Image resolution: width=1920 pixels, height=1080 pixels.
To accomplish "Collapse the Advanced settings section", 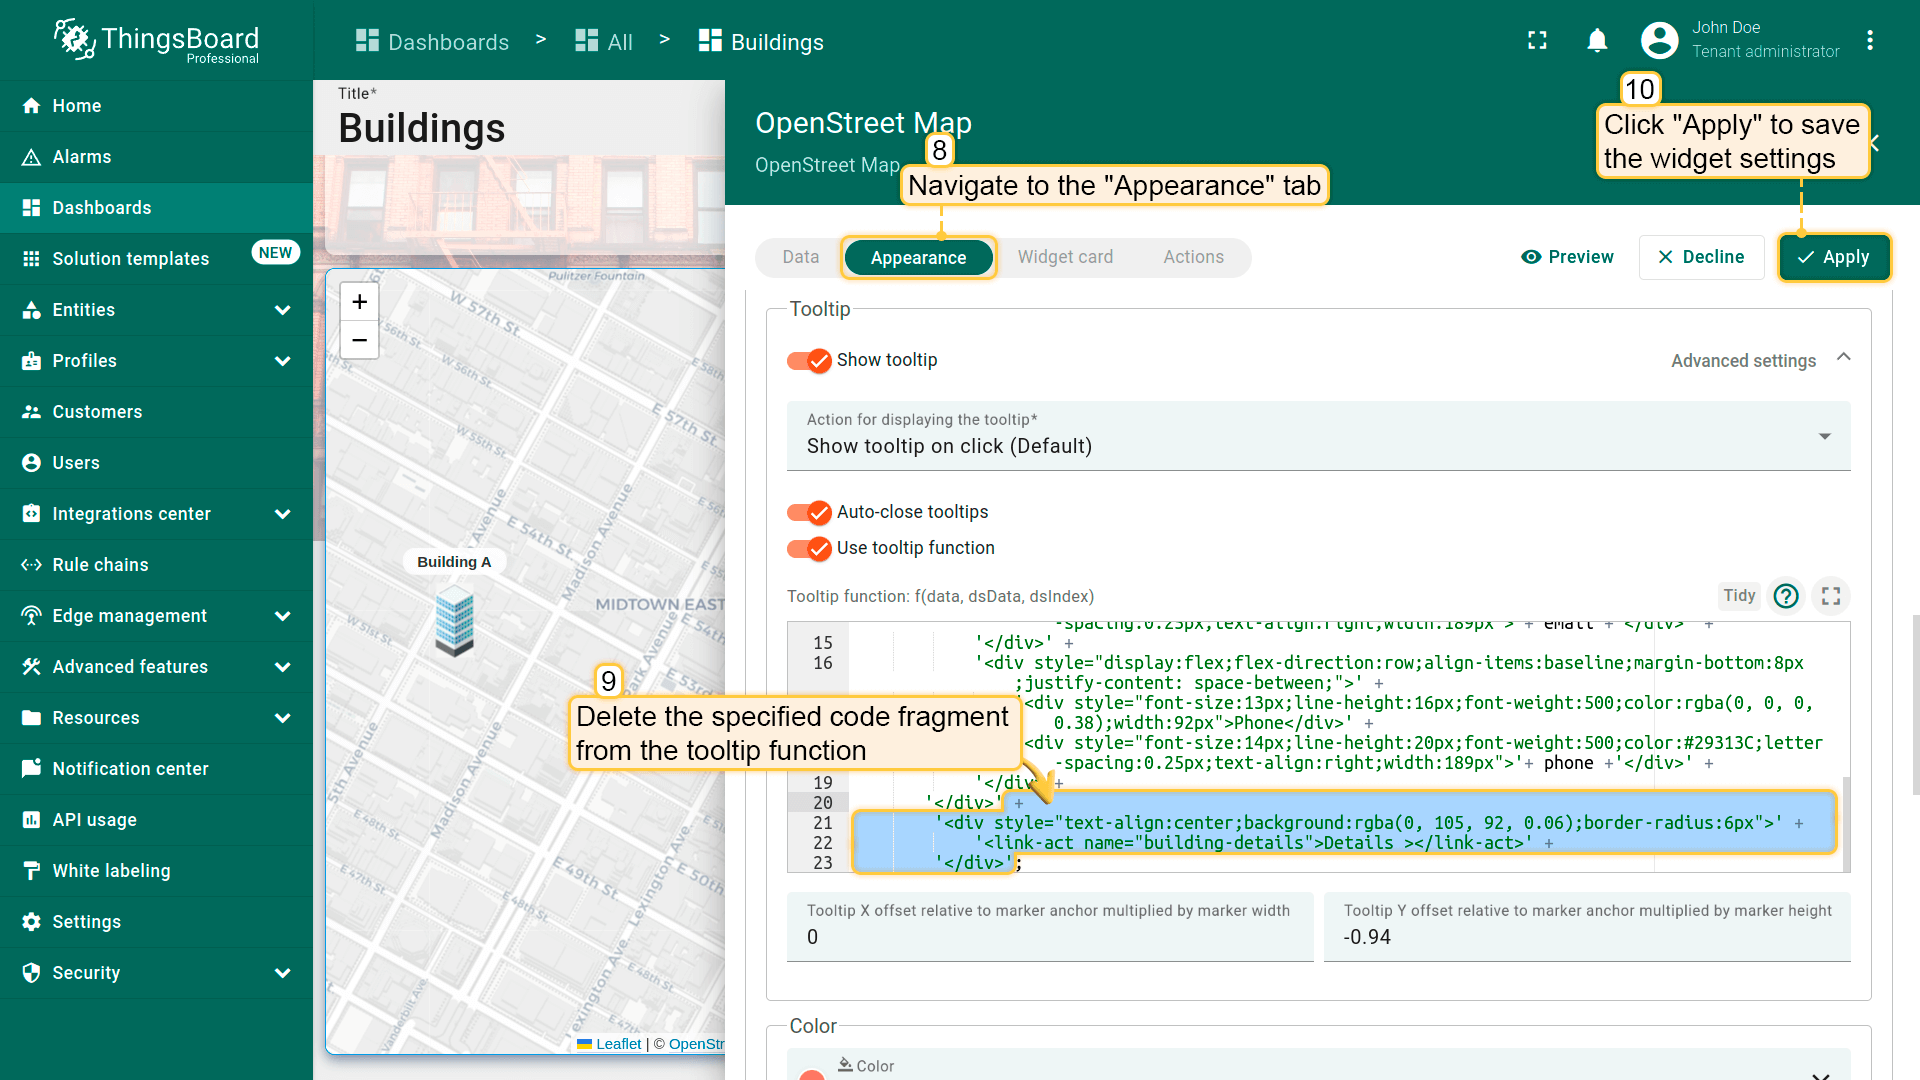I will [x=1843, y=359].
